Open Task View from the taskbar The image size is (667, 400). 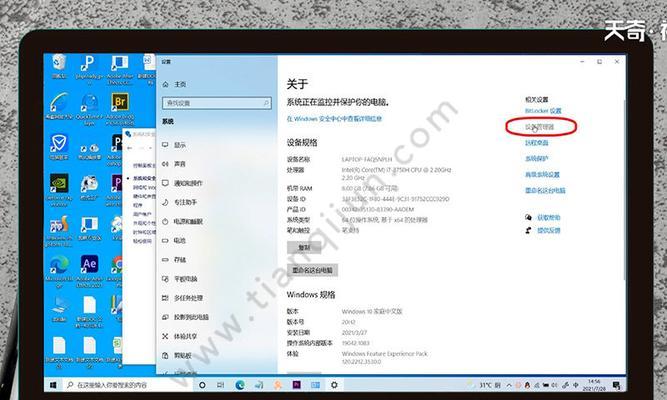point(220,385)
